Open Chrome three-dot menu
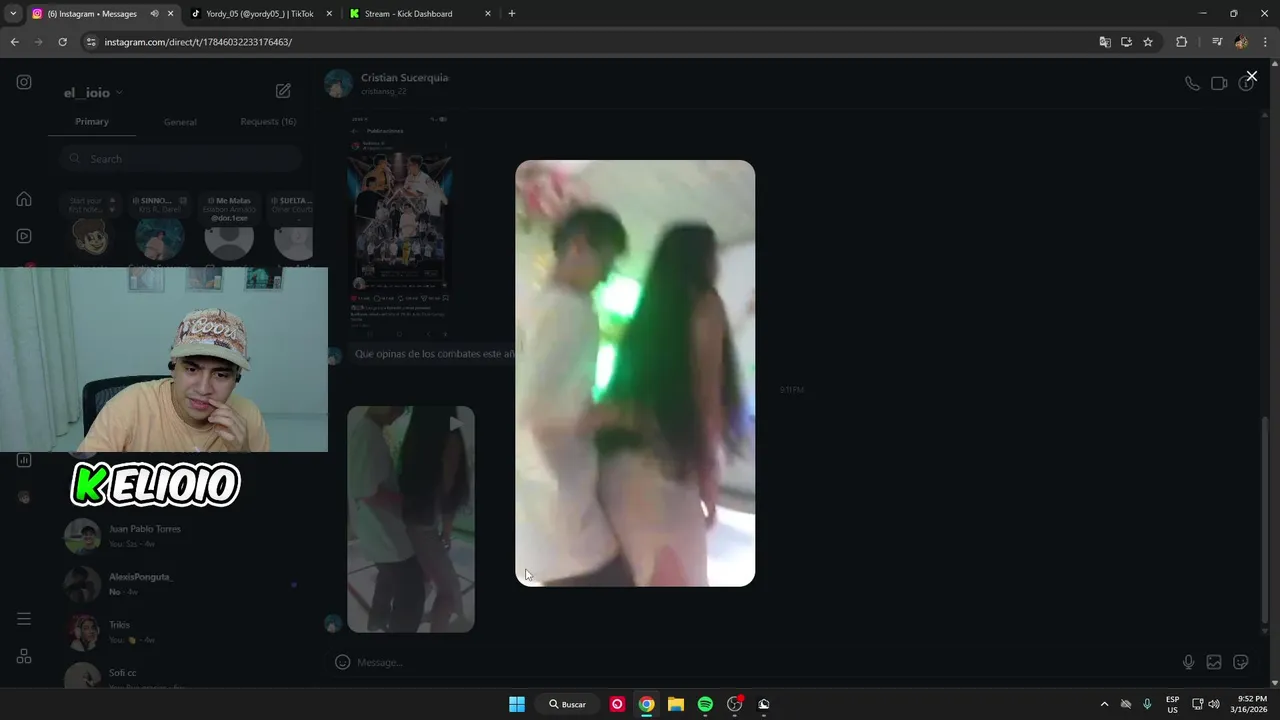This screenshot has height=720, width=1280. pyautogui.click(x=1265, y=42)
